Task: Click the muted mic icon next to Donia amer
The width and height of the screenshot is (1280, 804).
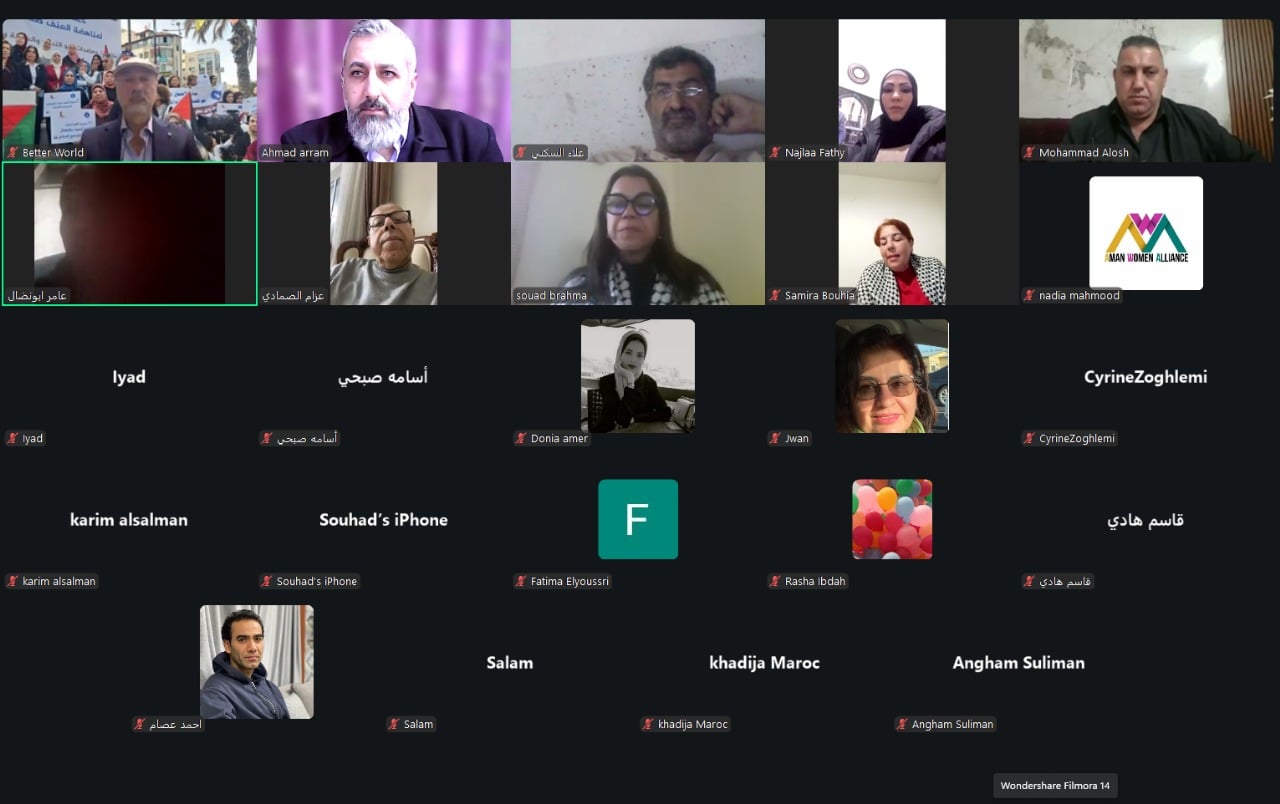Action: click(522, 439)
